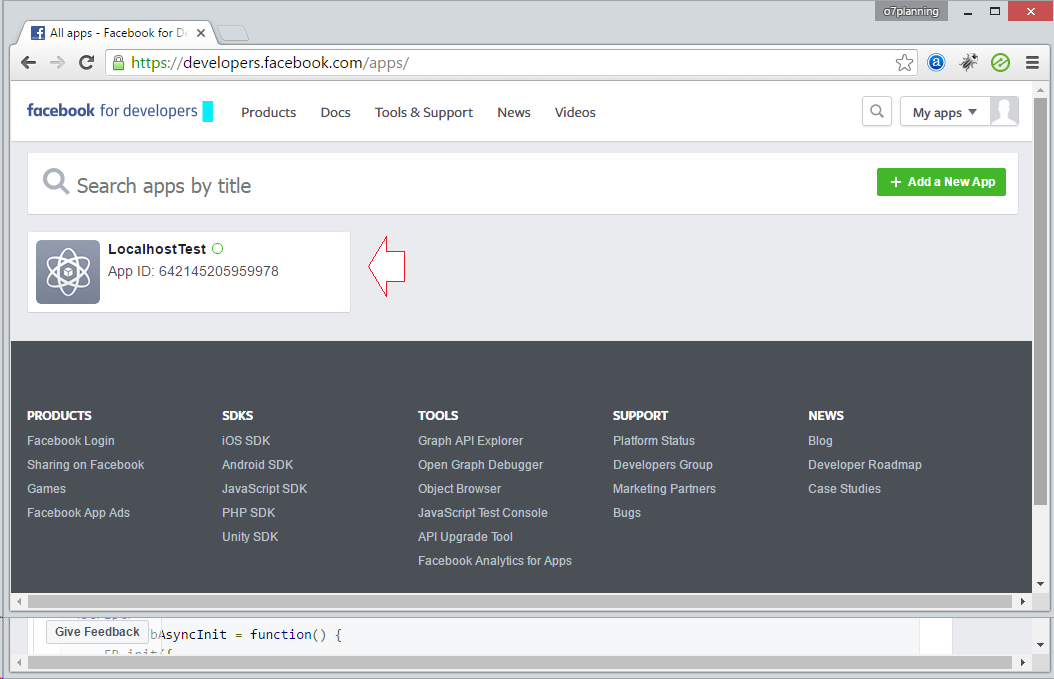
Task: Open the API Upgrade Tool link
Action: pos(465,536)
